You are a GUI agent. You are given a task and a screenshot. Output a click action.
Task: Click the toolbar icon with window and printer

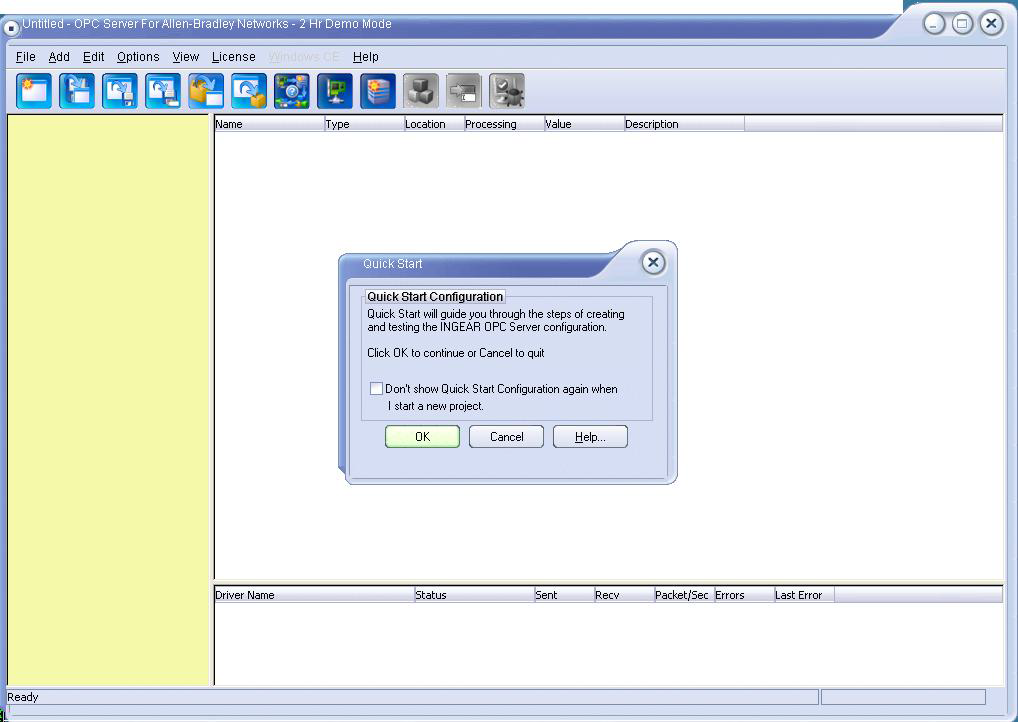(163, 91)
